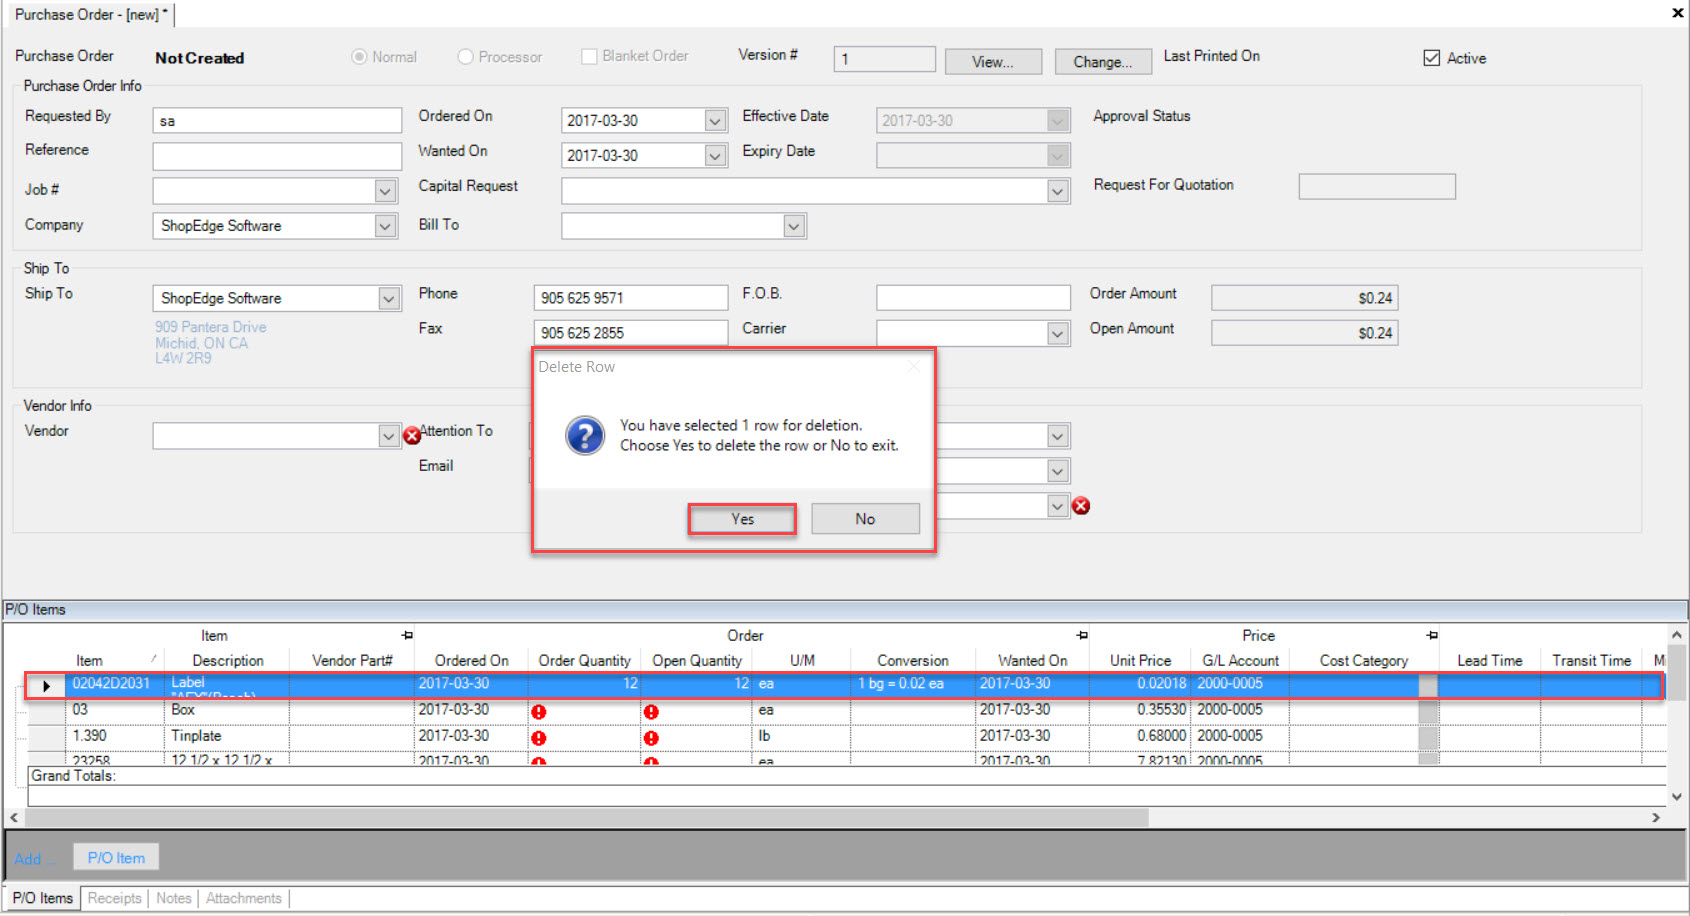1690x916 pixels.
Task: Click error icon in Box row Order Quantity
Action: tap(539, 712)
